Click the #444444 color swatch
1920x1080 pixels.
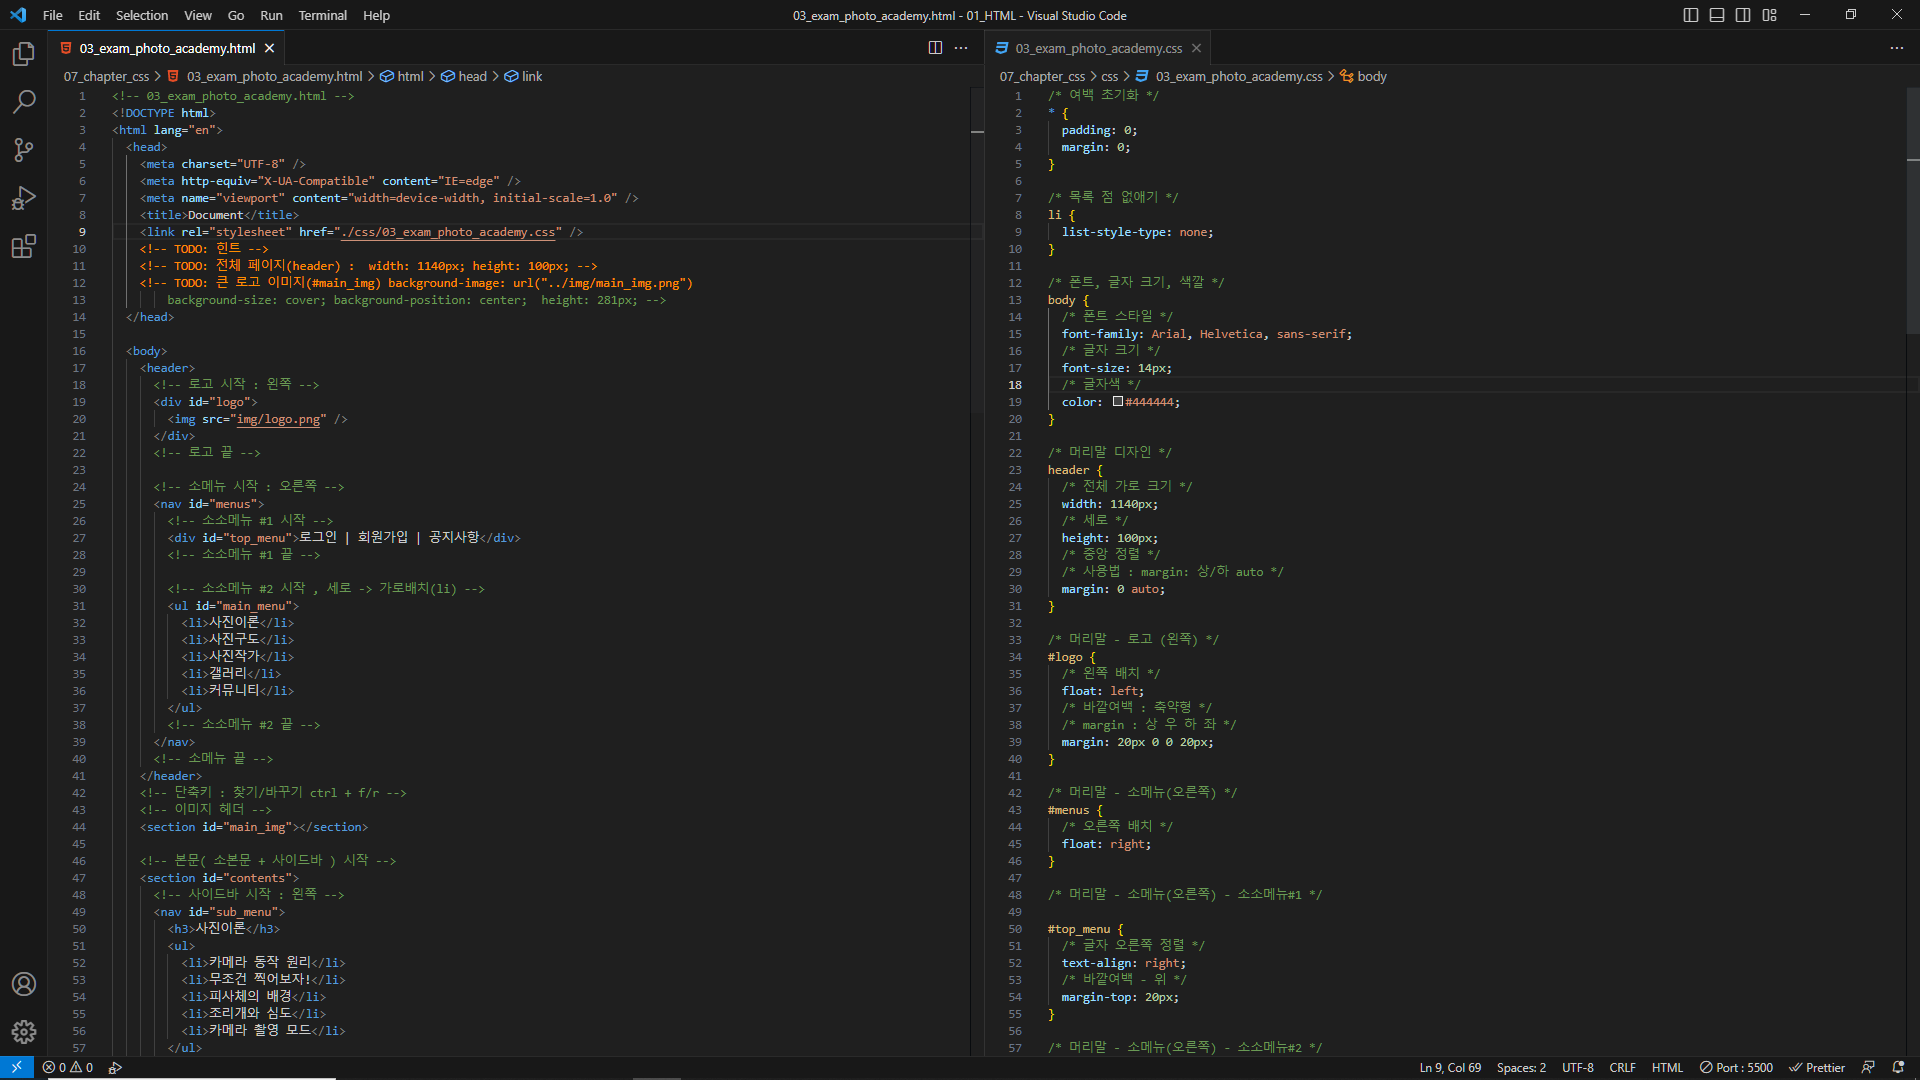coord(1118,402)
